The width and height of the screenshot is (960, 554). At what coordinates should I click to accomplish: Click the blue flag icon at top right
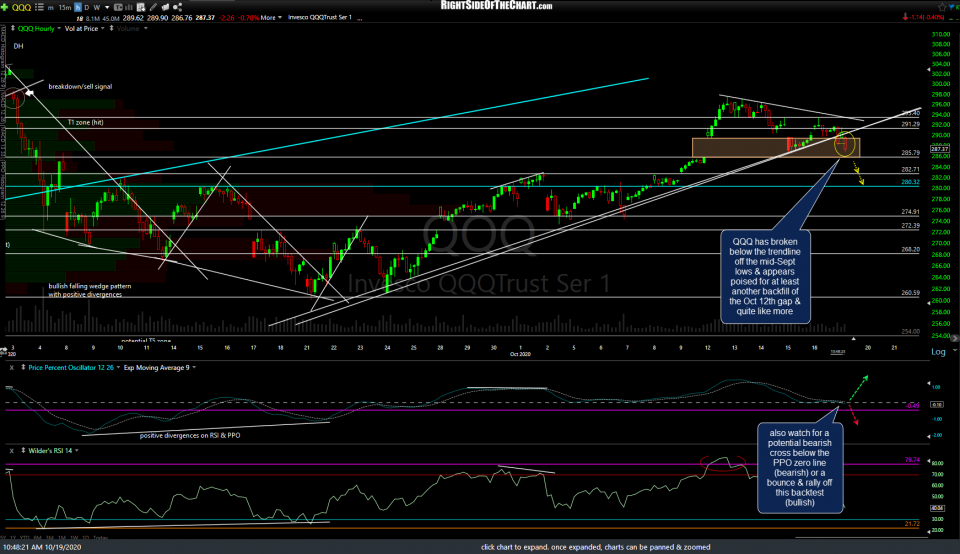click(x=953, y=7)
